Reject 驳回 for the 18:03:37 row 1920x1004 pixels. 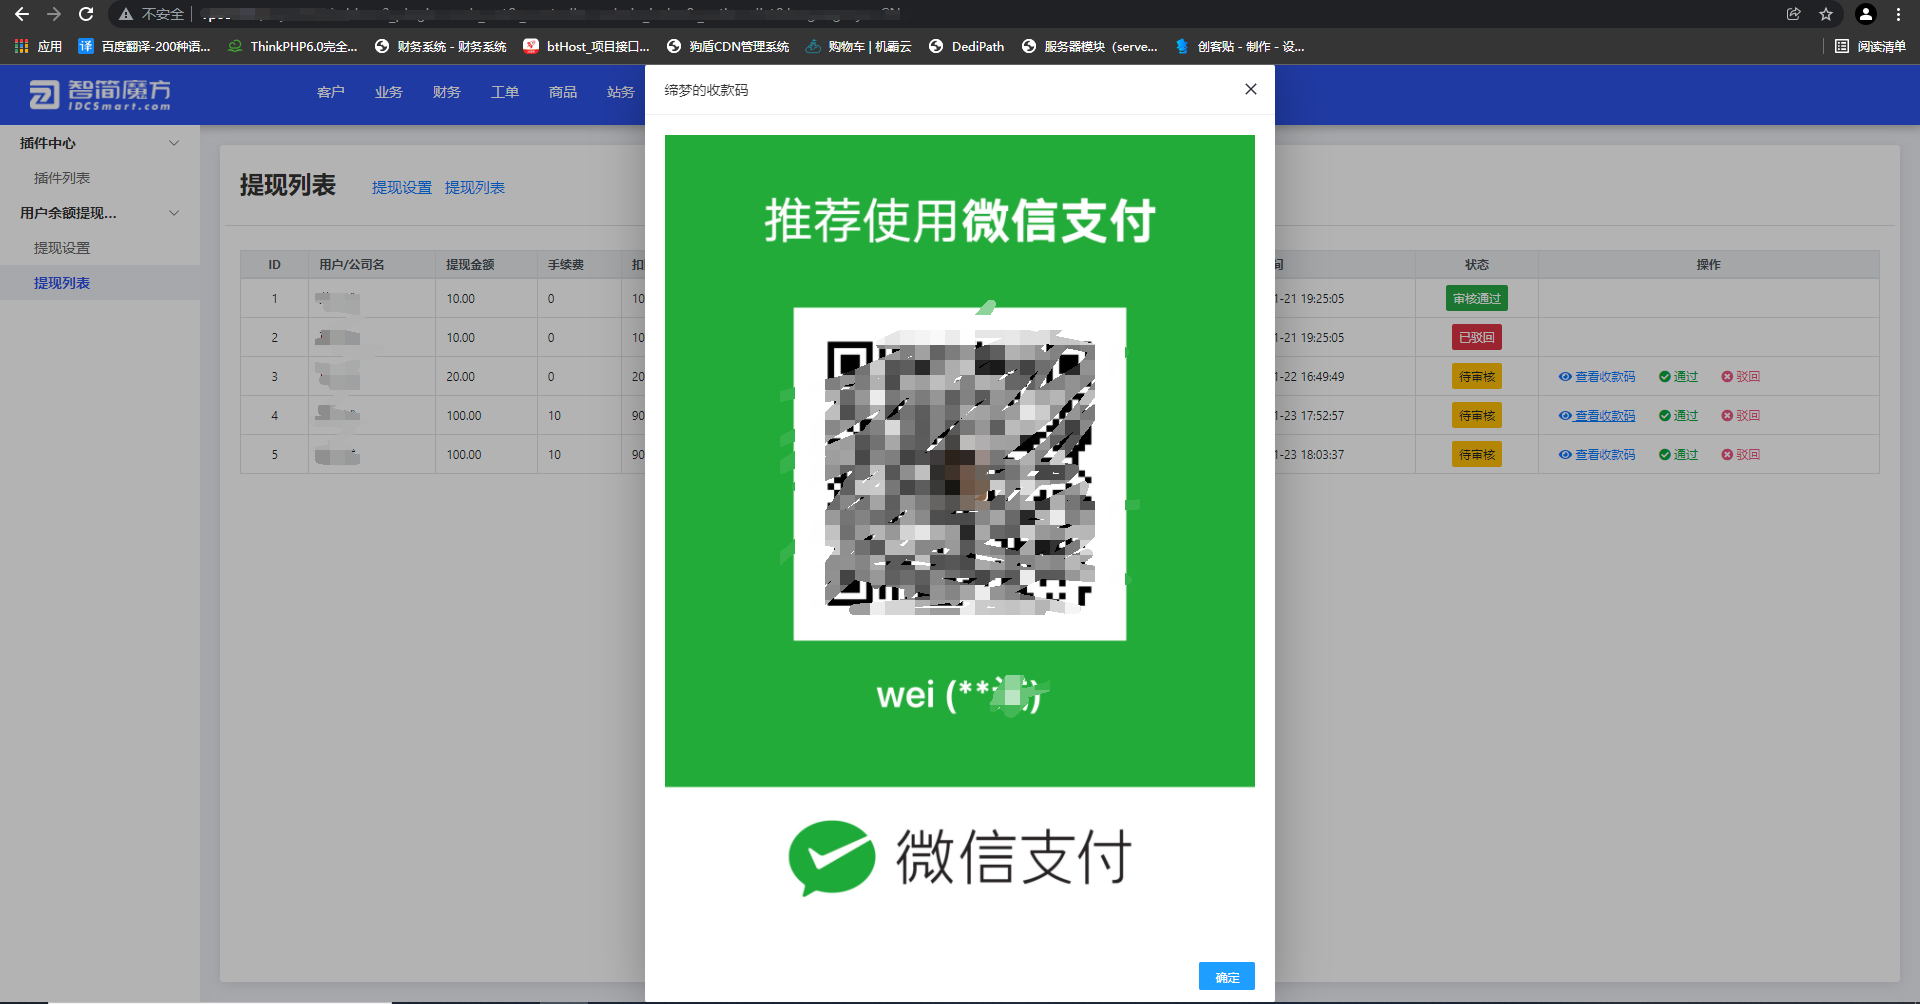(1740, 455)
